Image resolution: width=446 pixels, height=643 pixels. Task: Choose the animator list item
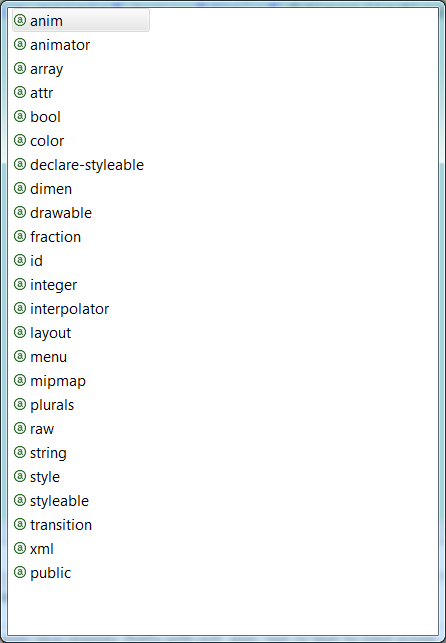(x=60, y=45)
